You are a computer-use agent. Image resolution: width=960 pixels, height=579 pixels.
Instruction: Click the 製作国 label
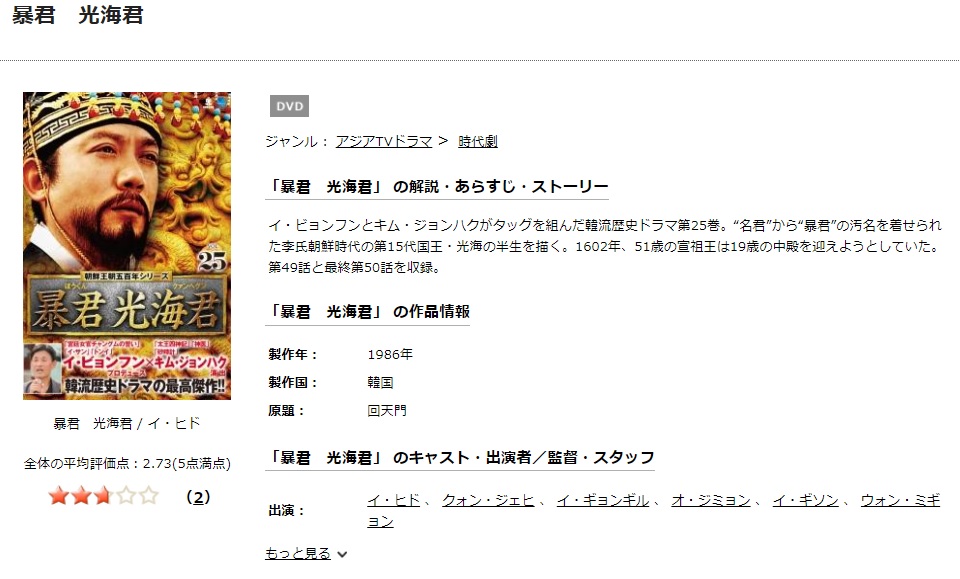coord(293,383)
